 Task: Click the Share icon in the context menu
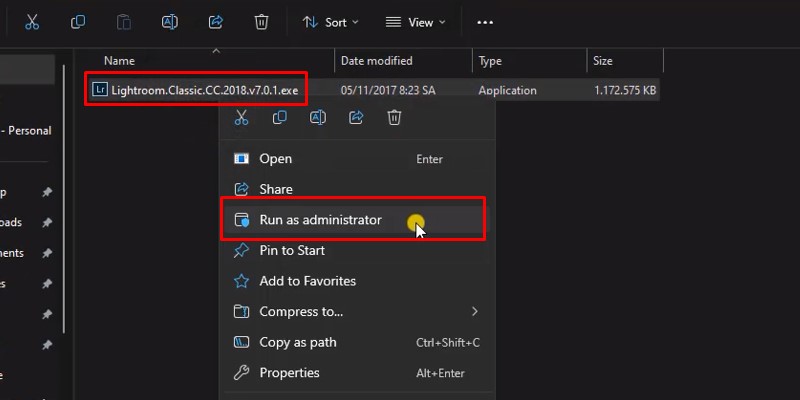click(x=356, y=117)
